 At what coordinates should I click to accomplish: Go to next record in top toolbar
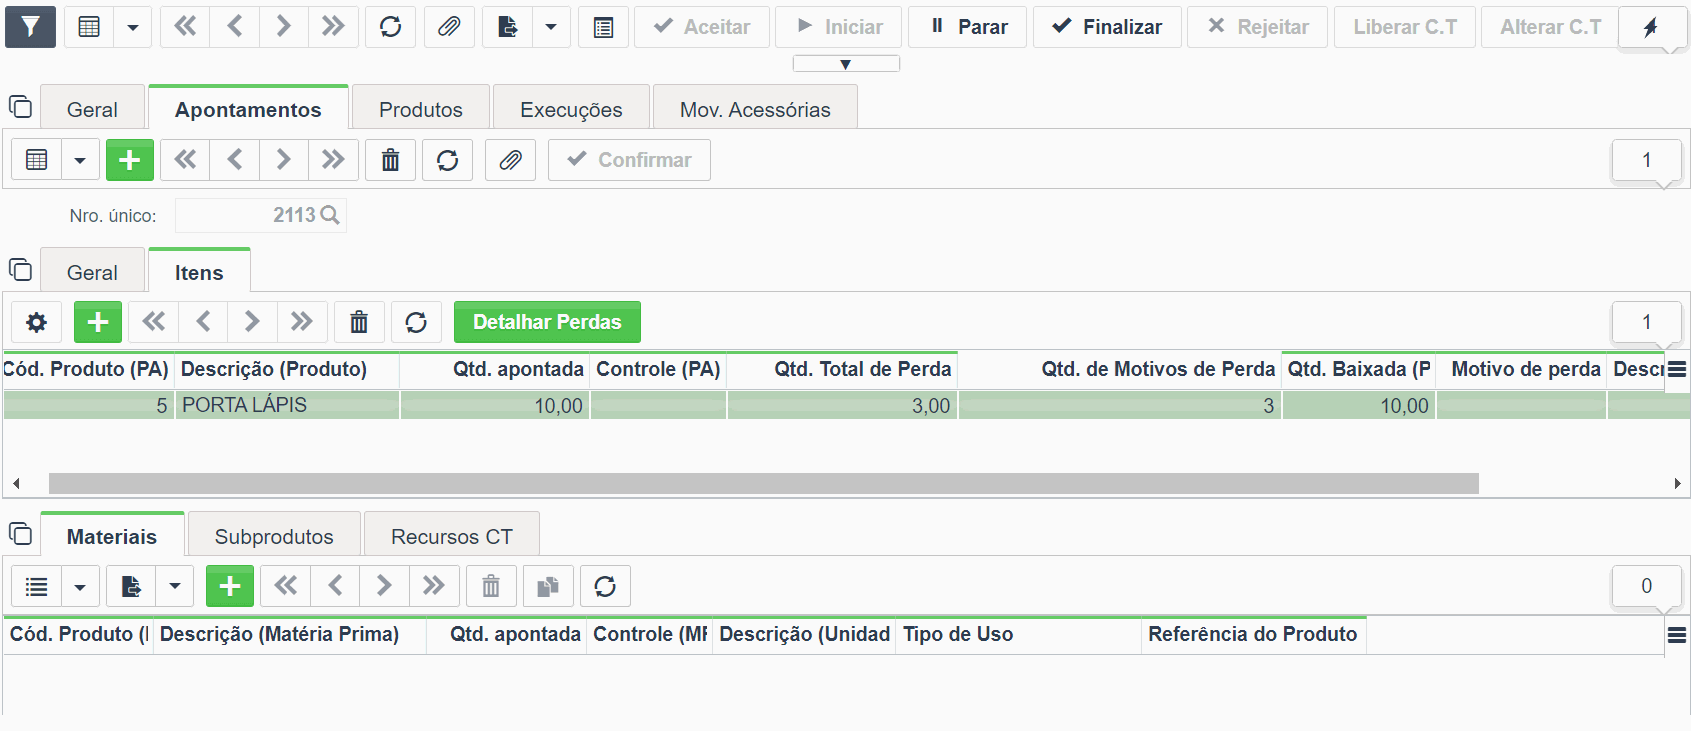(x=284, y=27)
